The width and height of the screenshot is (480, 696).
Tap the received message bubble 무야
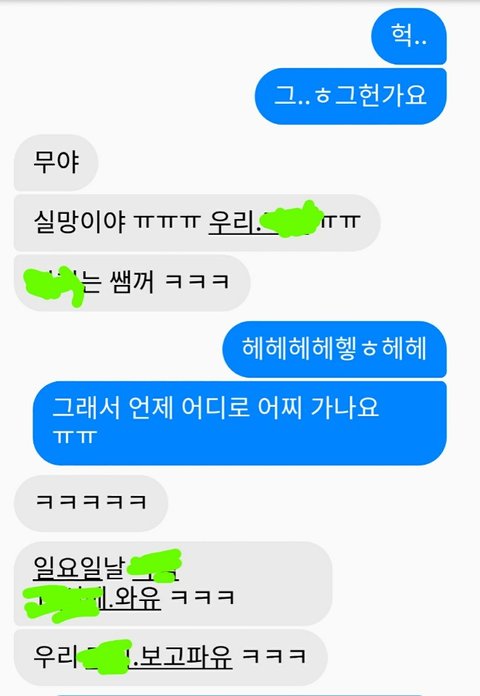pyautogui.click(x=56, y=162)
